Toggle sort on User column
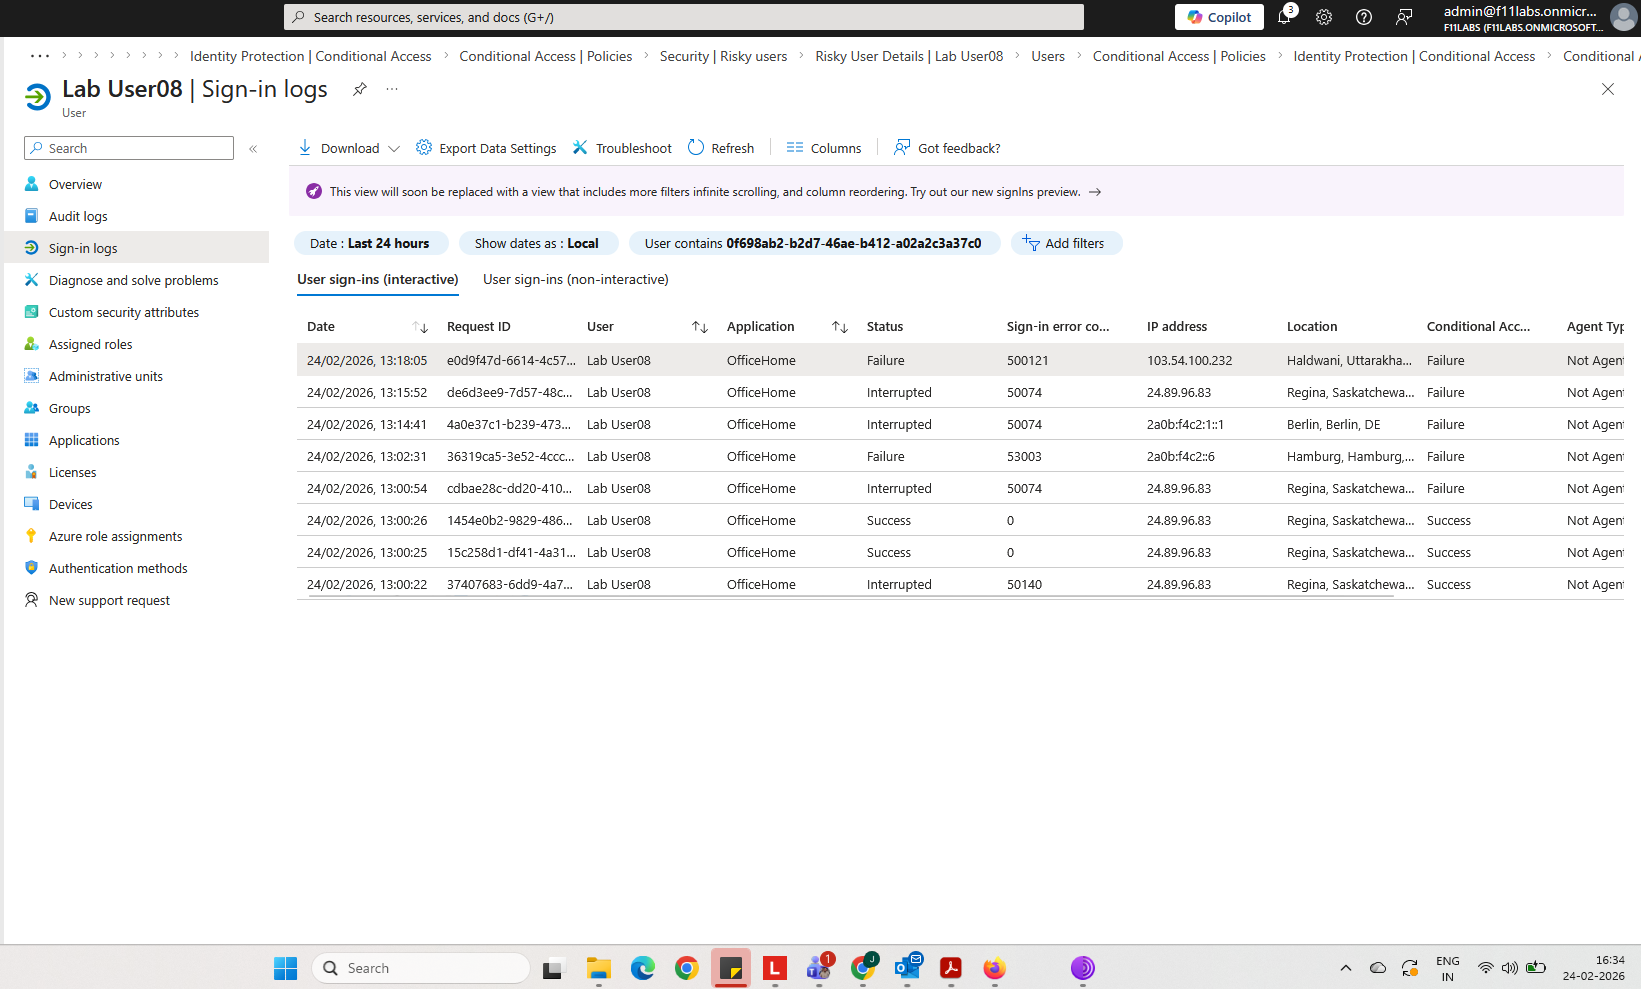The width and height of the screenshot is (1641, 989). tap(700, 327)
